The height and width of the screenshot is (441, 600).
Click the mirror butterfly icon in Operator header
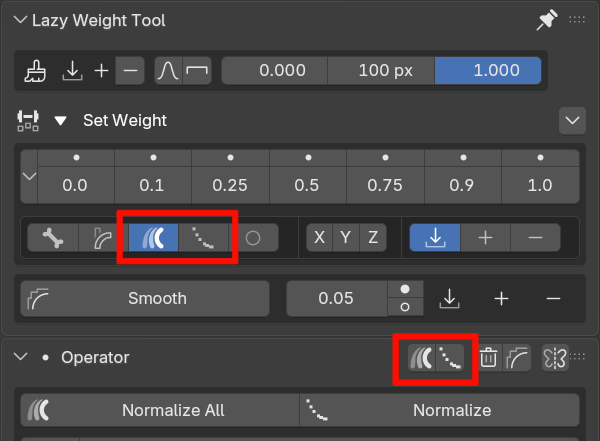pyautogui.click(x=554, y=356)
